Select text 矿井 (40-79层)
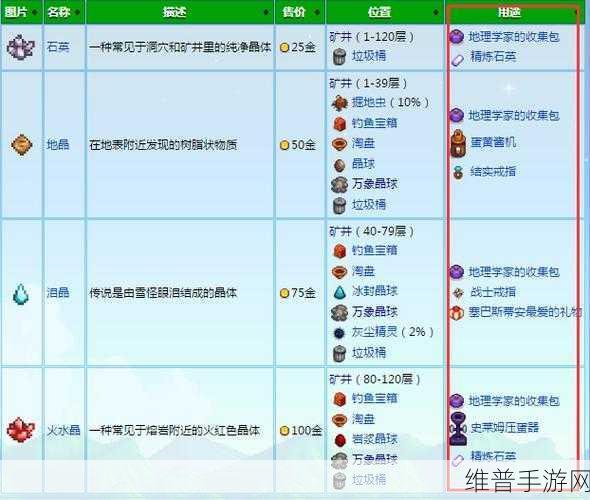This screenshot has width=590, height=500. [372, 231]
